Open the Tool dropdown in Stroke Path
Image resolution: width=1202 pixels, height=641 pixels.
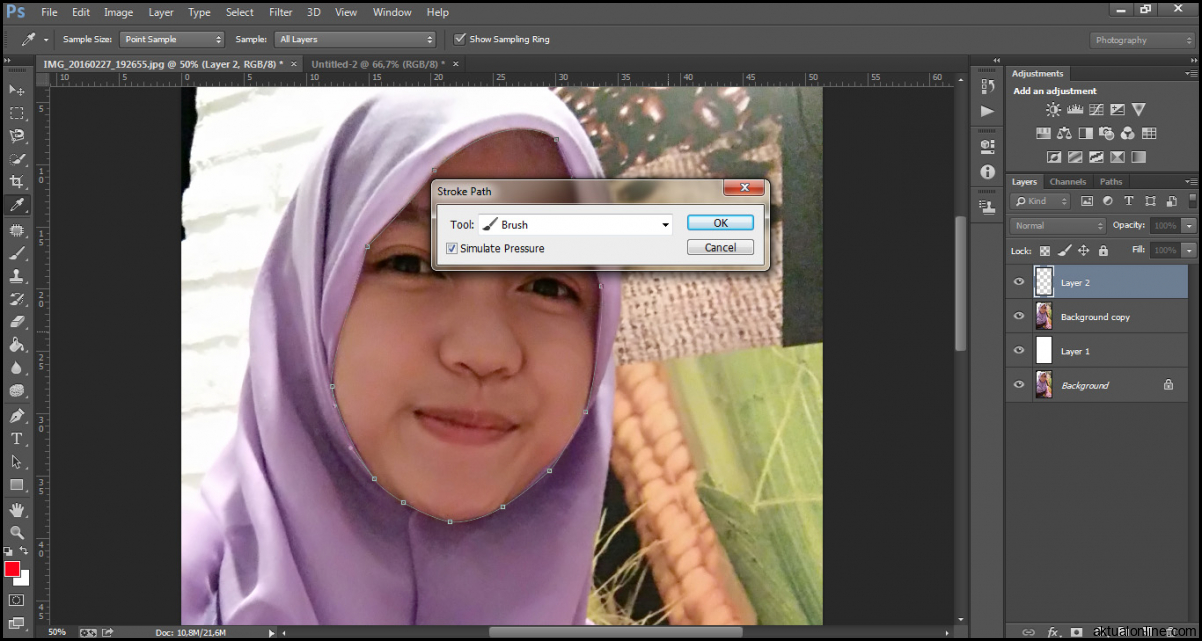coord(575,225)
